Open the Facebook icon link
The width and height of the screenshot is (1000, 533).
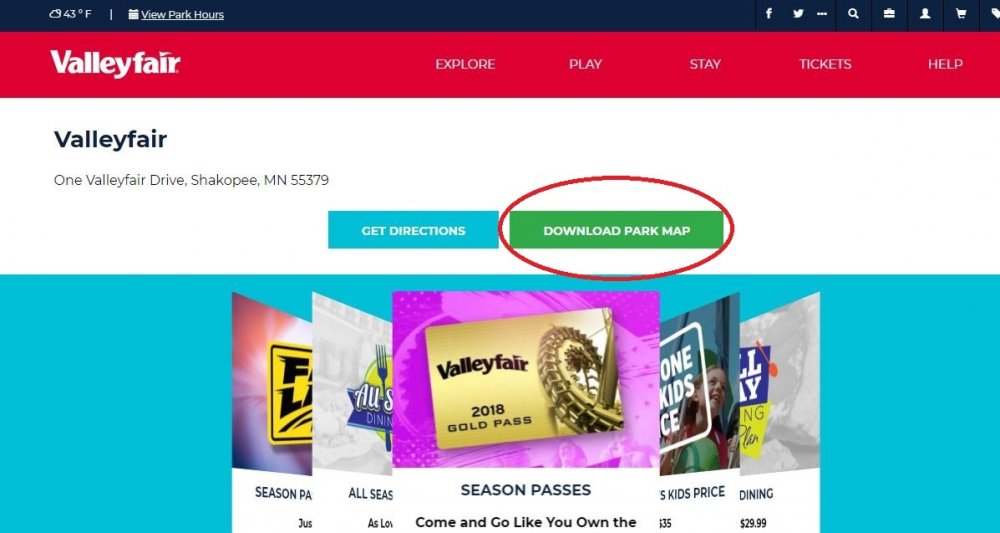[x=769, y=13]
